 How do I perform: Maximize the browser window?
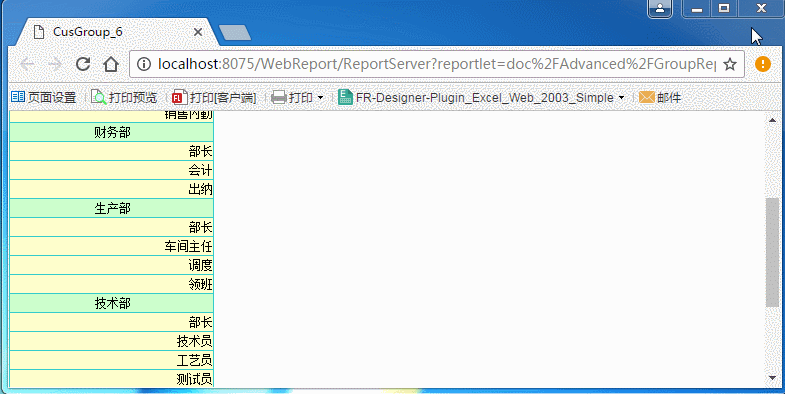tap(724, 9)
